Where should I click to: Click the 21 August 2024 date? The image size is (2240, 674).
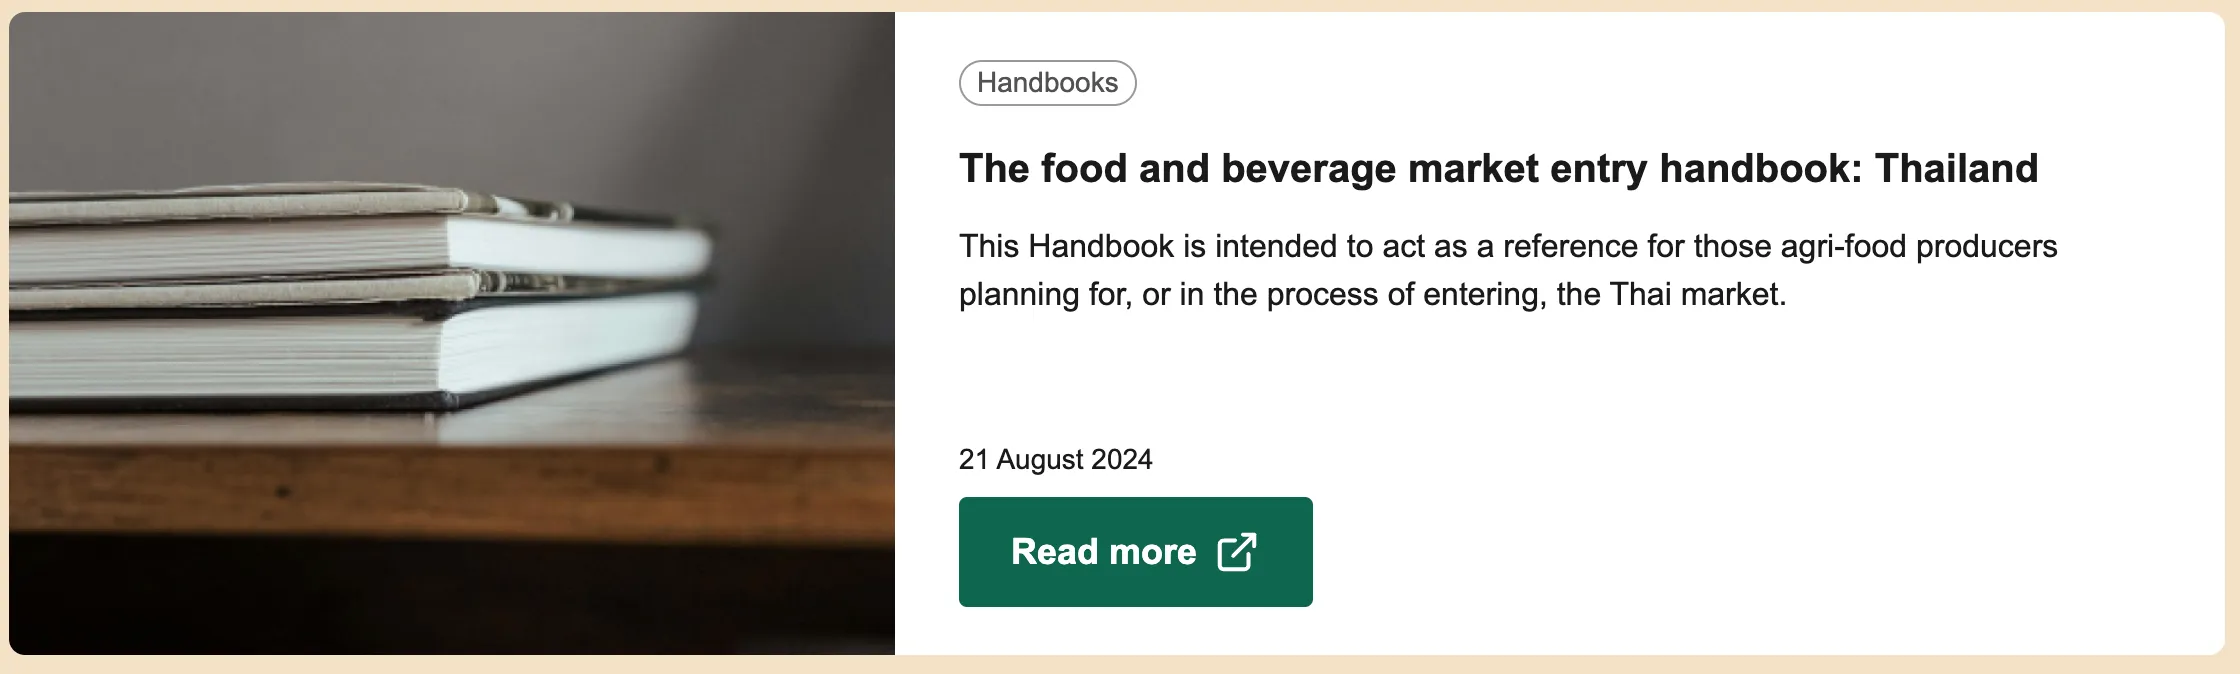click(x=1055, y=459)
